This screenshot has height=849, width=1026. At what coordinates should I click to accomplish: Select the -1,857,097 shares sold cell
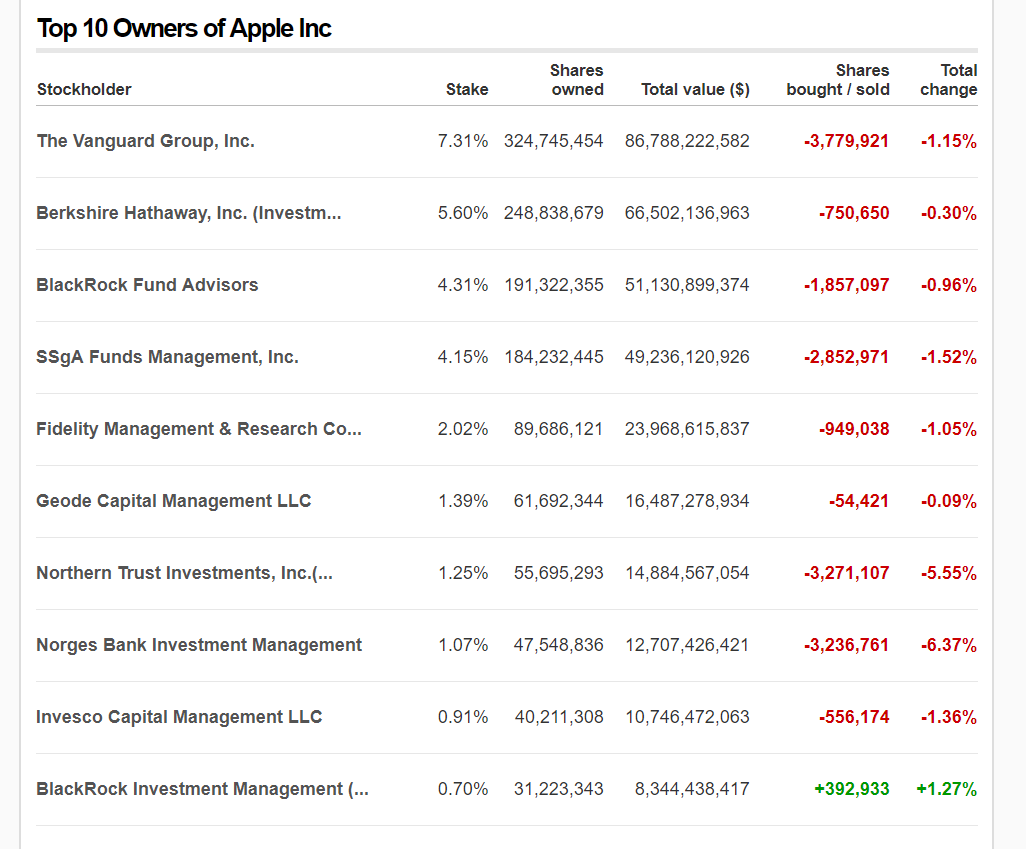[847, 285]
